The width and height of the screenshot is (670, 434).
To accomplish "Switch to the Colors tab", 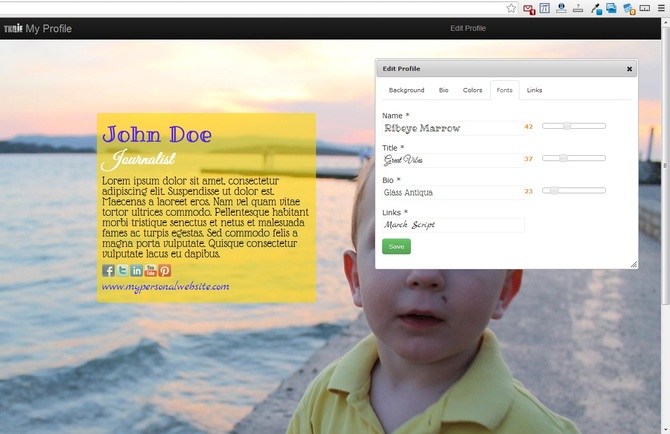I will click(x=472, y=90).
